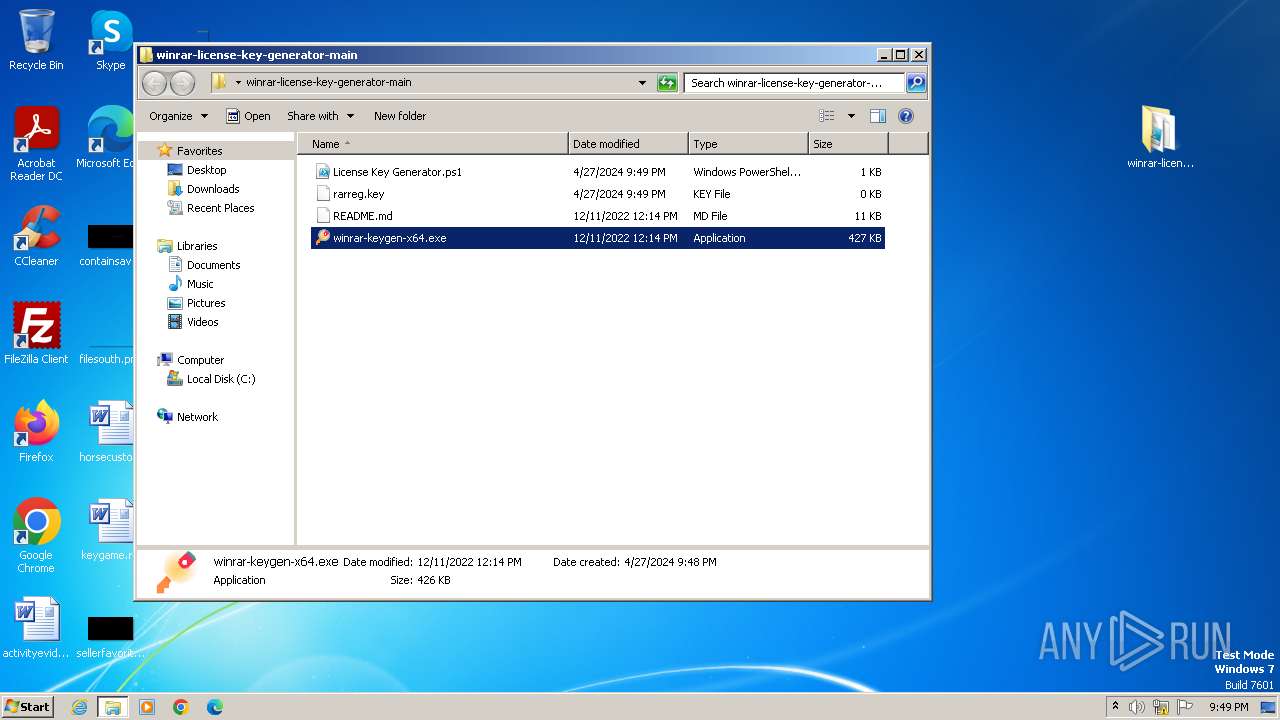Select Computer in the navigation pane
Image resolution: width=1280 pixels, height=720 pixels.
click(191, 360)
